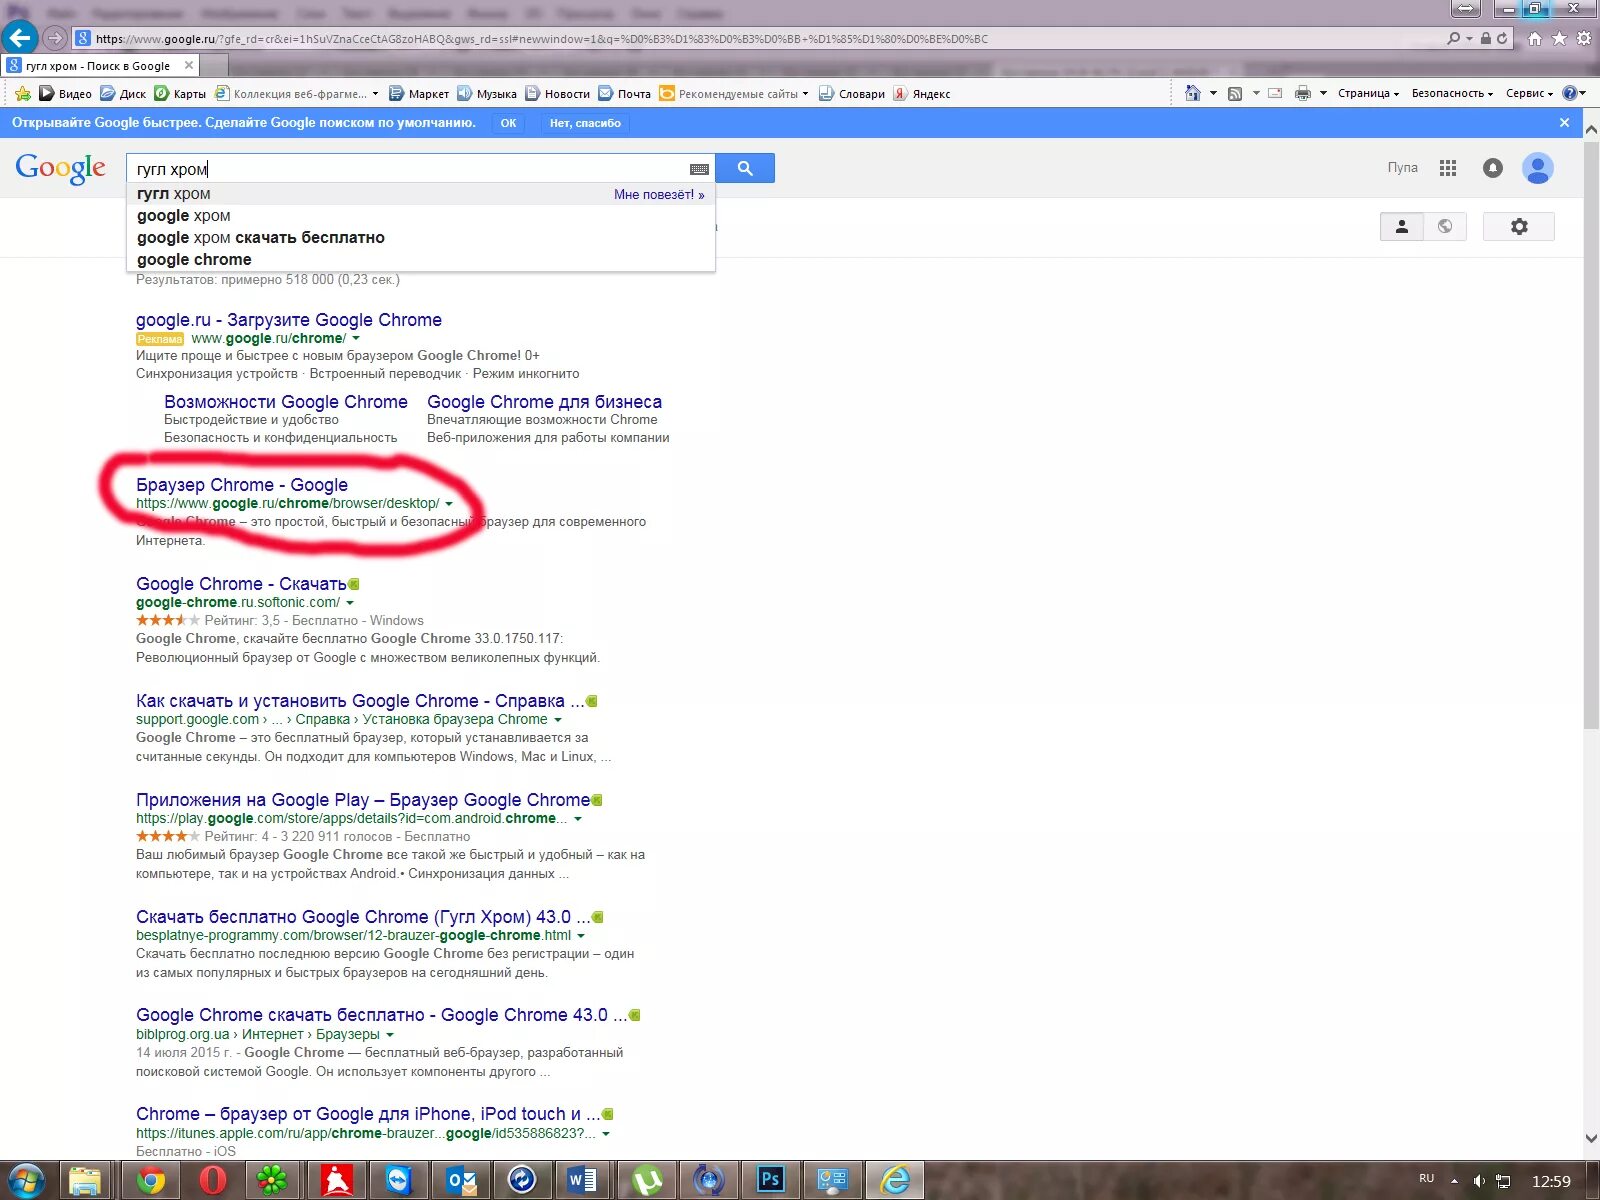Click the command bar print icon
The width and height of the screenshot is (1600, 1200).
click(1302, 93)
